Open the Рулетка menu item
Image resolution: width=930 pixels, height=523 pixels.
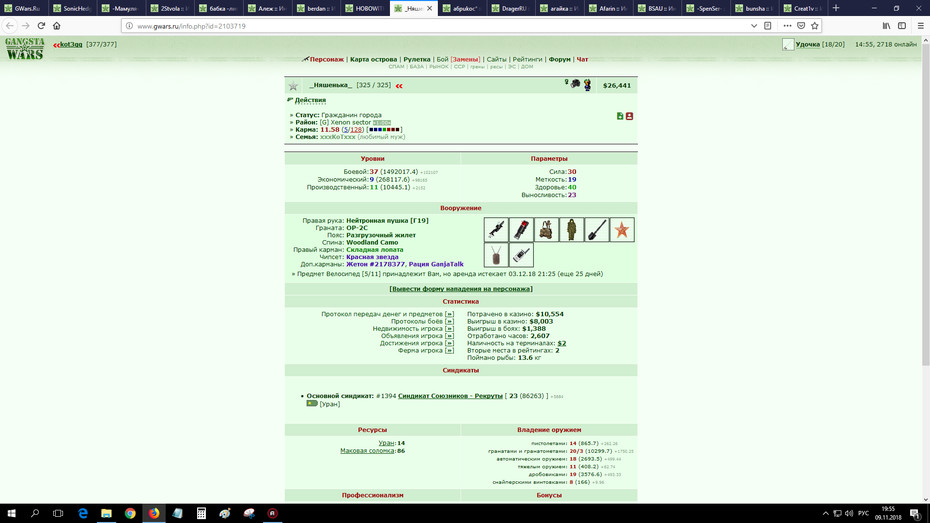417,59
